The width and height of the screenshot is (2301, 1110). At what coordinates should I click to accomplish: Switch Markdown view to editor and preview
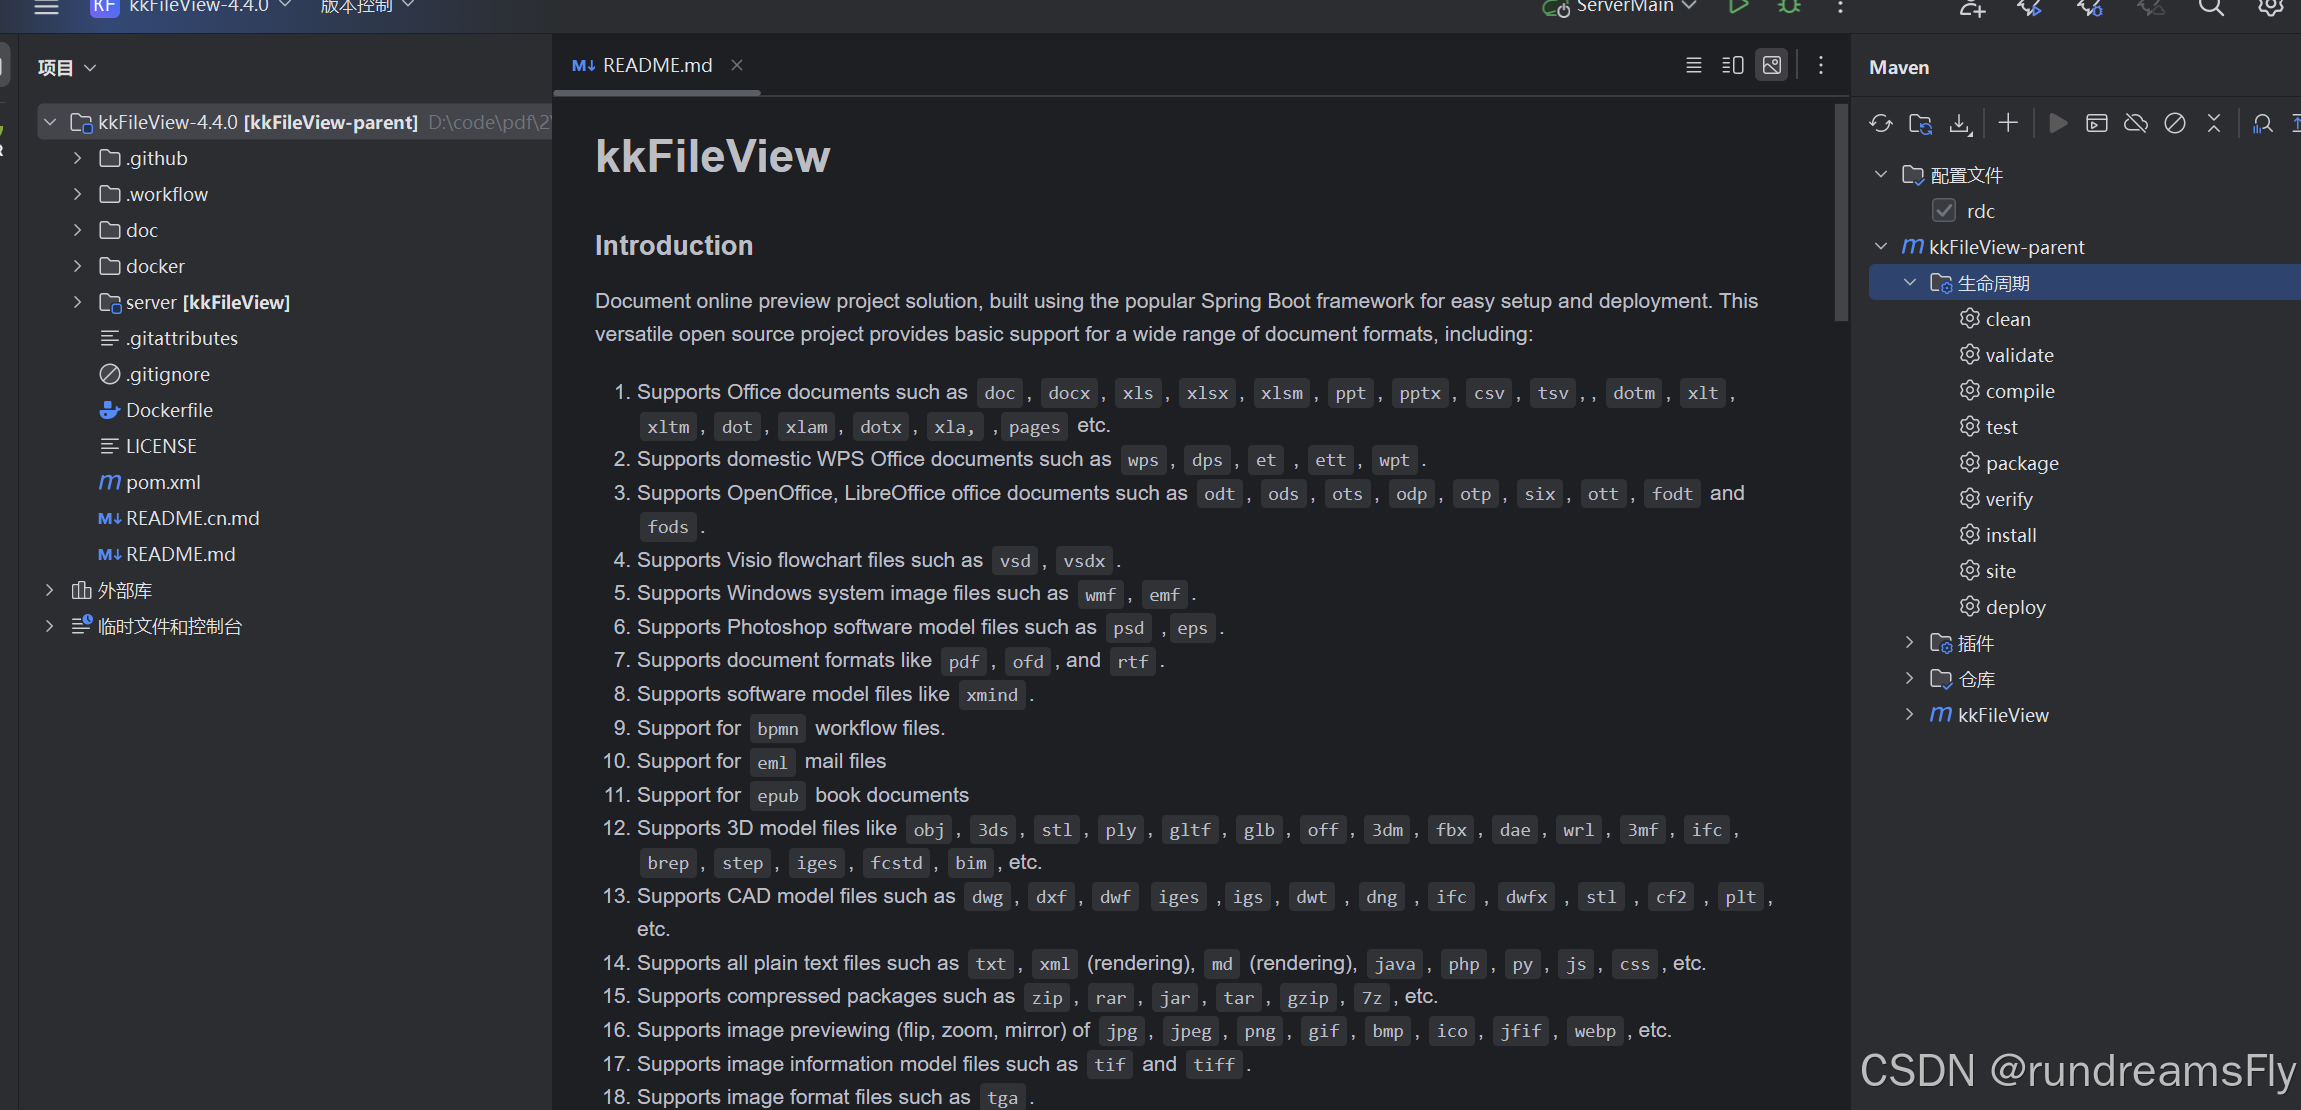click(1733, 65)
